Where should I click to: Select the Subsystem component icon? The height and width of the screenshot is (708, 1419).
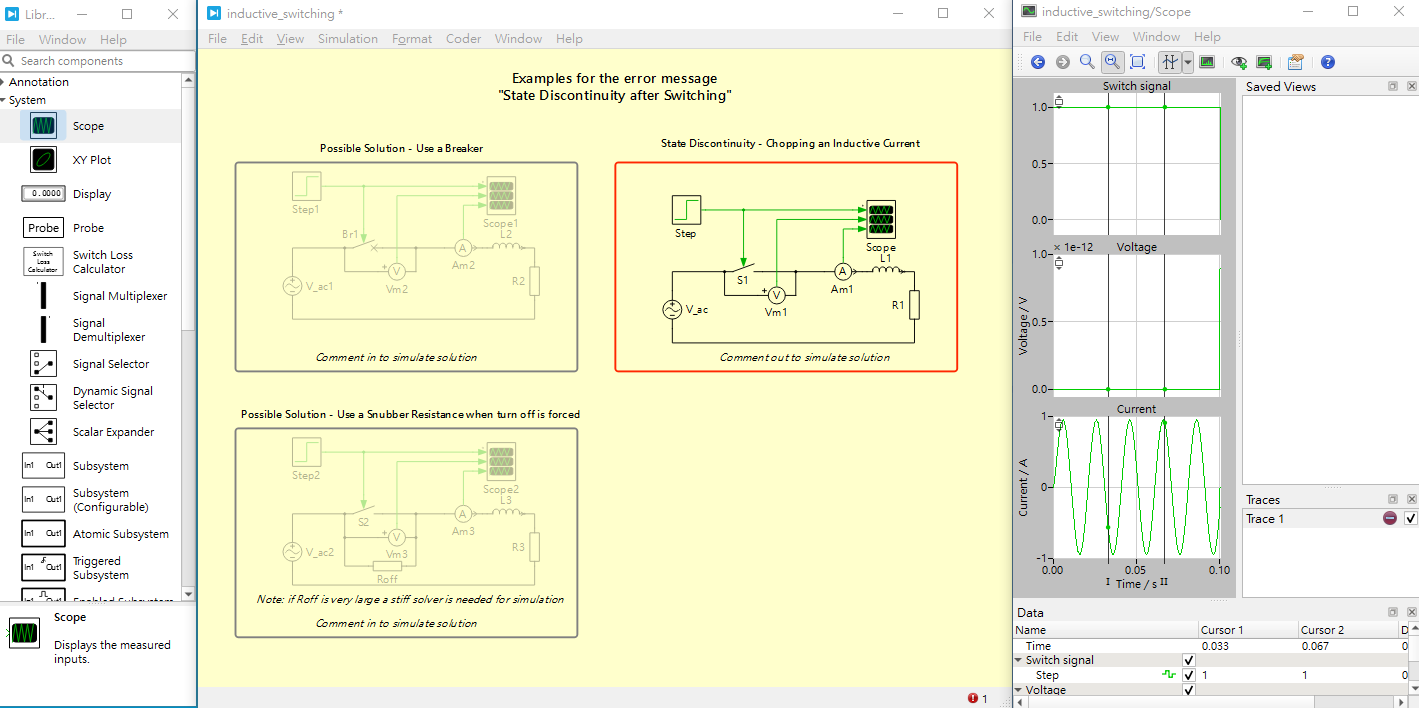coord(43,466)
